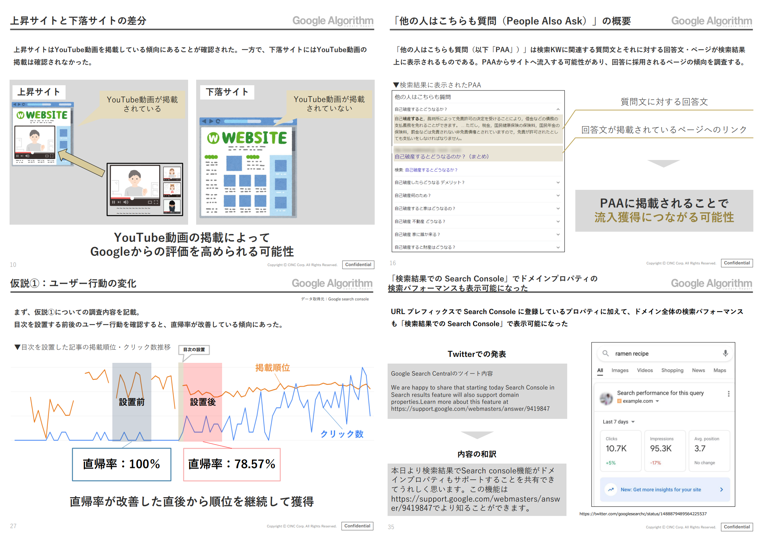Click the purple PAA answer link ending （まとめ）

coord(442,157)
